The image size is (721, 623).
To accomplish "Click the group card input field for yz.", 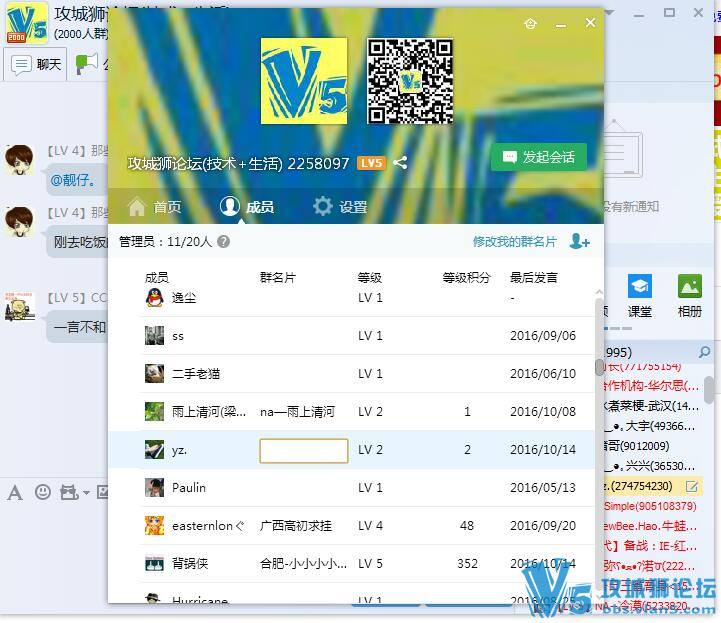I will click(x=303, y=450).
